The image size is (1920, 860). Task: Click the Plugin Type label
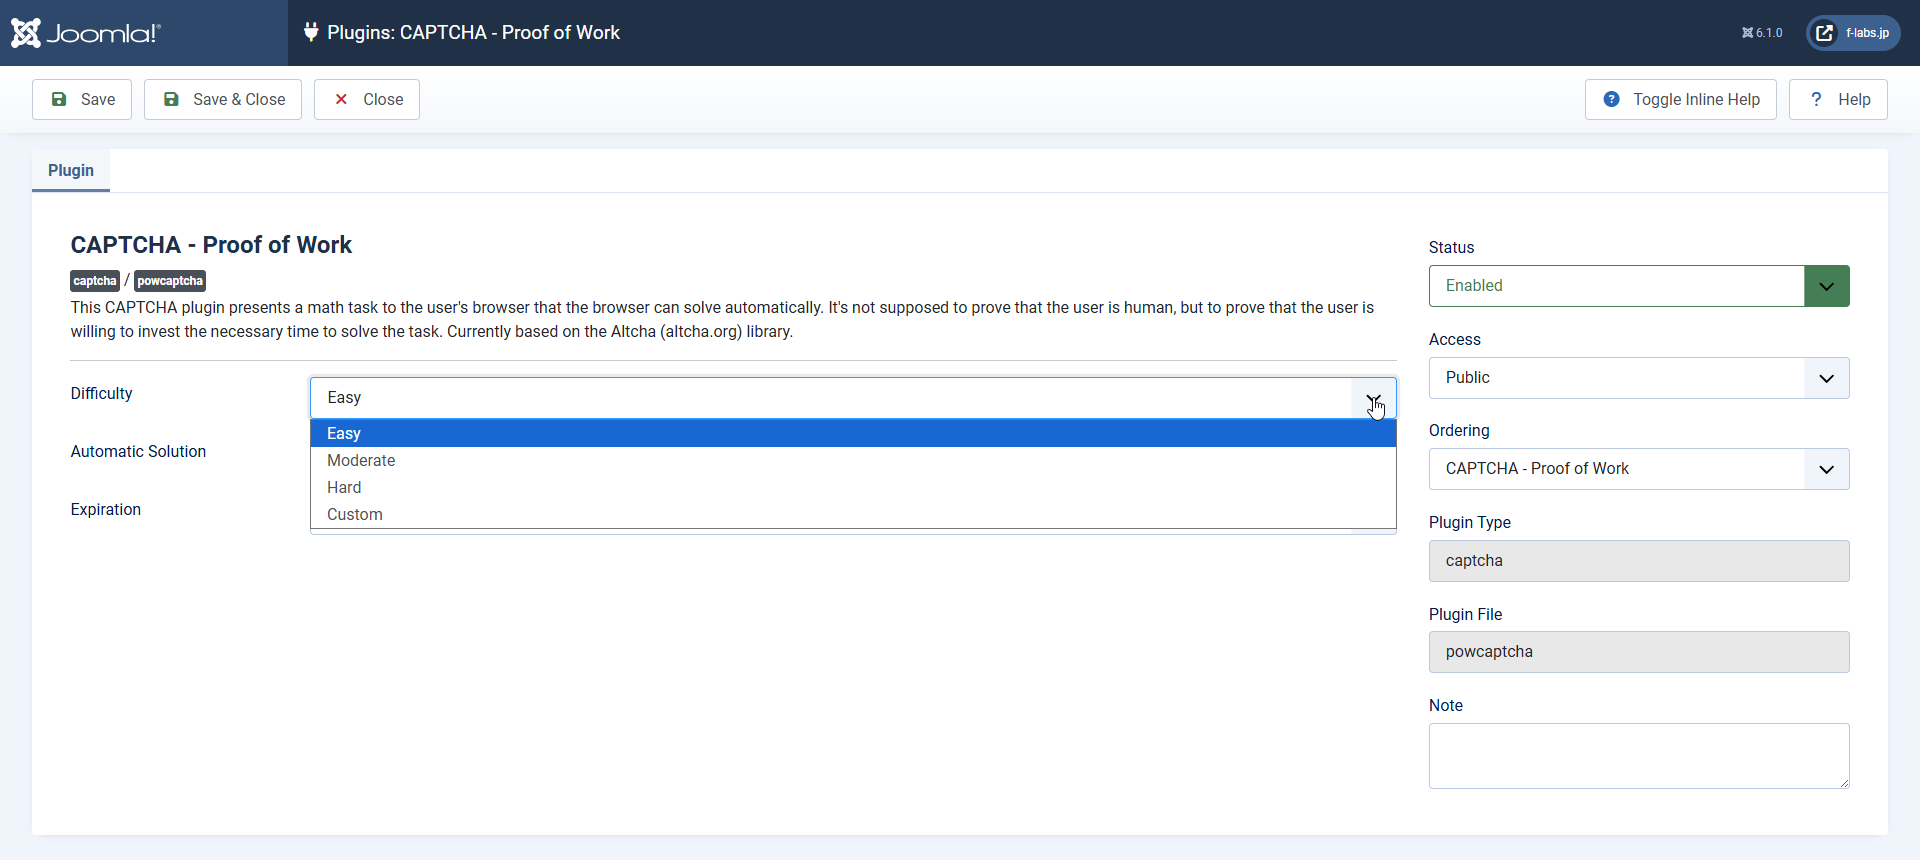tap(1469, 522)
